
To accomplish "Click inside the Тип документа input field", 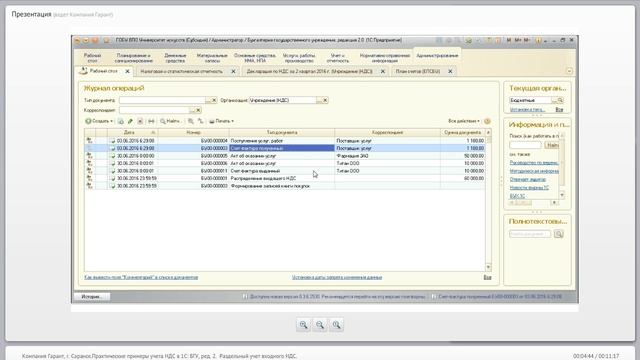I will pos(162,100).
